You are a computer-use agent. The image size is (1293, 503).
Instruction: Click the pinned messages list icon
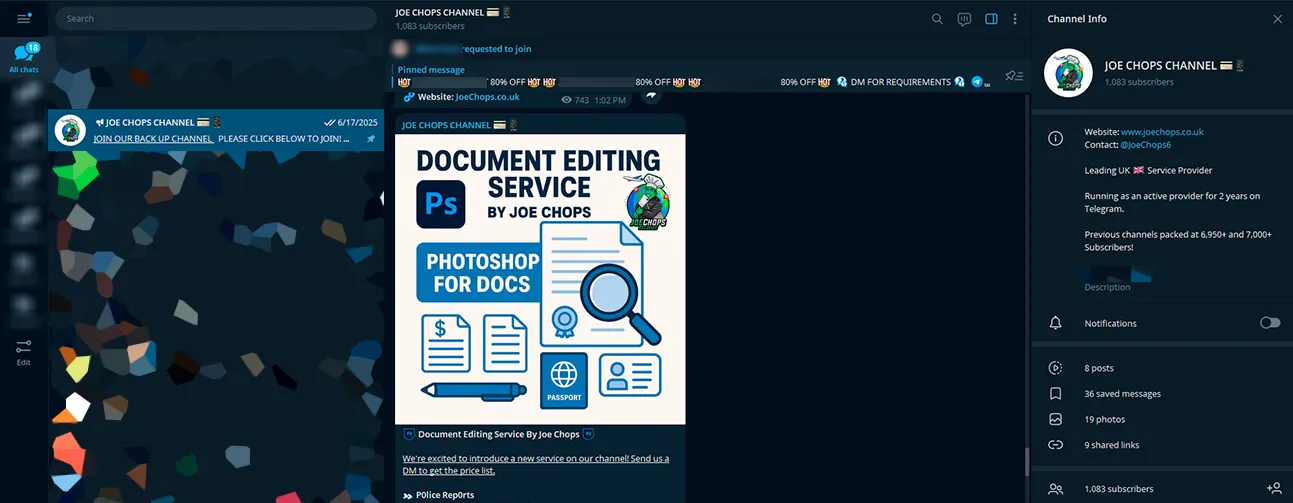click(x=1014, y=76)
